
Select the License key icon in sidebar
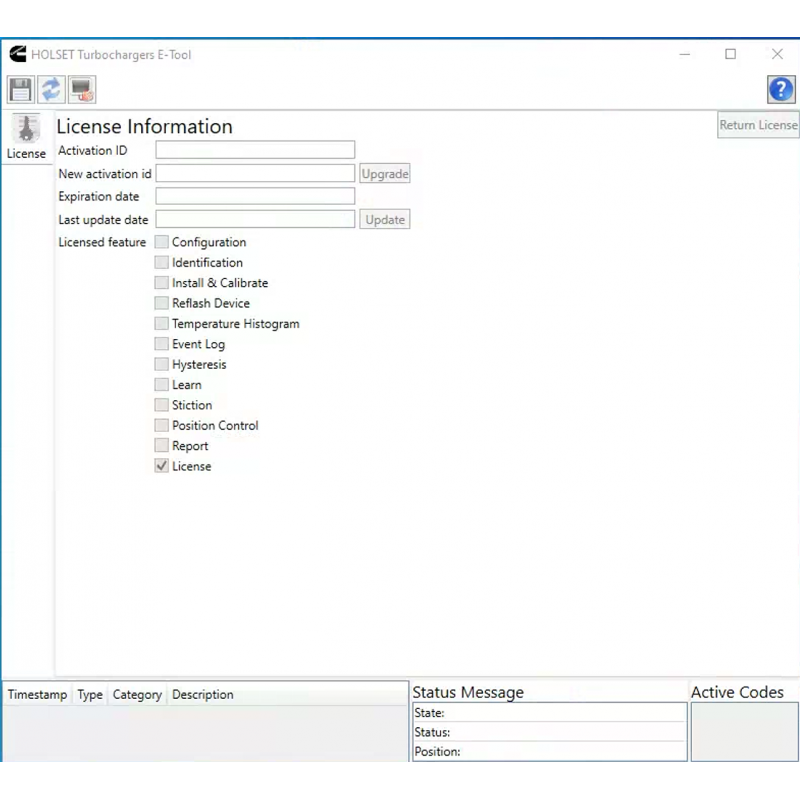pos(26,130)
